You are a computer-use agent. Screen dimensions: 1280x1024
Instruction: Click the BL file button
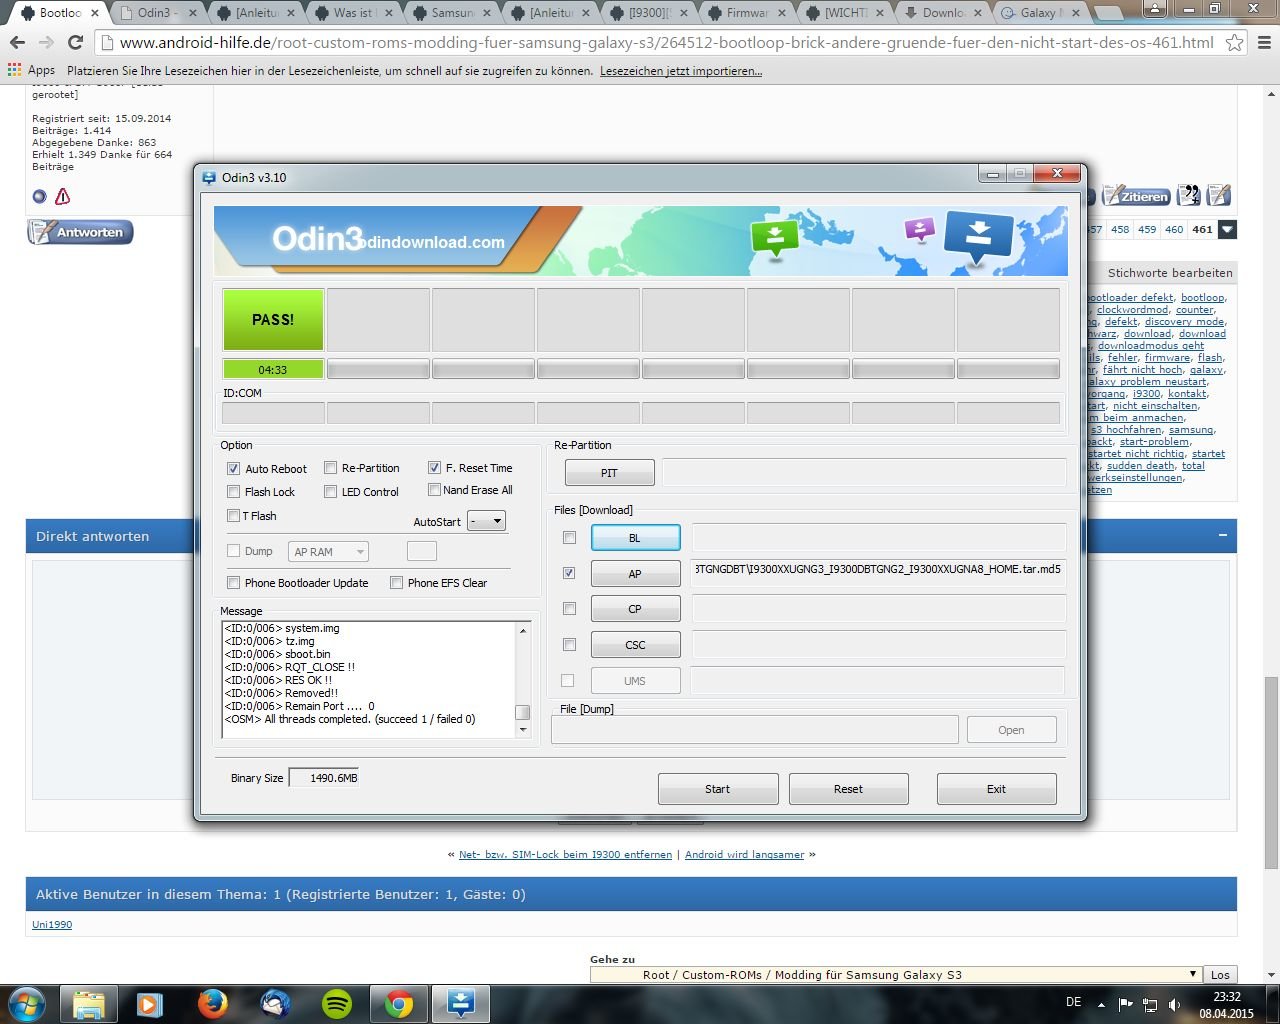click(x=635, y=538)
